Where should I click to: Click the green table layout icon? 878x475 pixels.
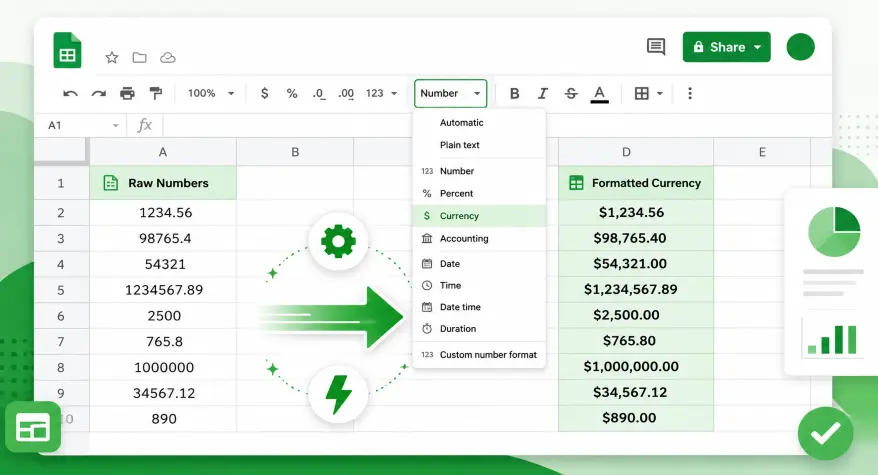pyautogui.click(x=33, y=427)
